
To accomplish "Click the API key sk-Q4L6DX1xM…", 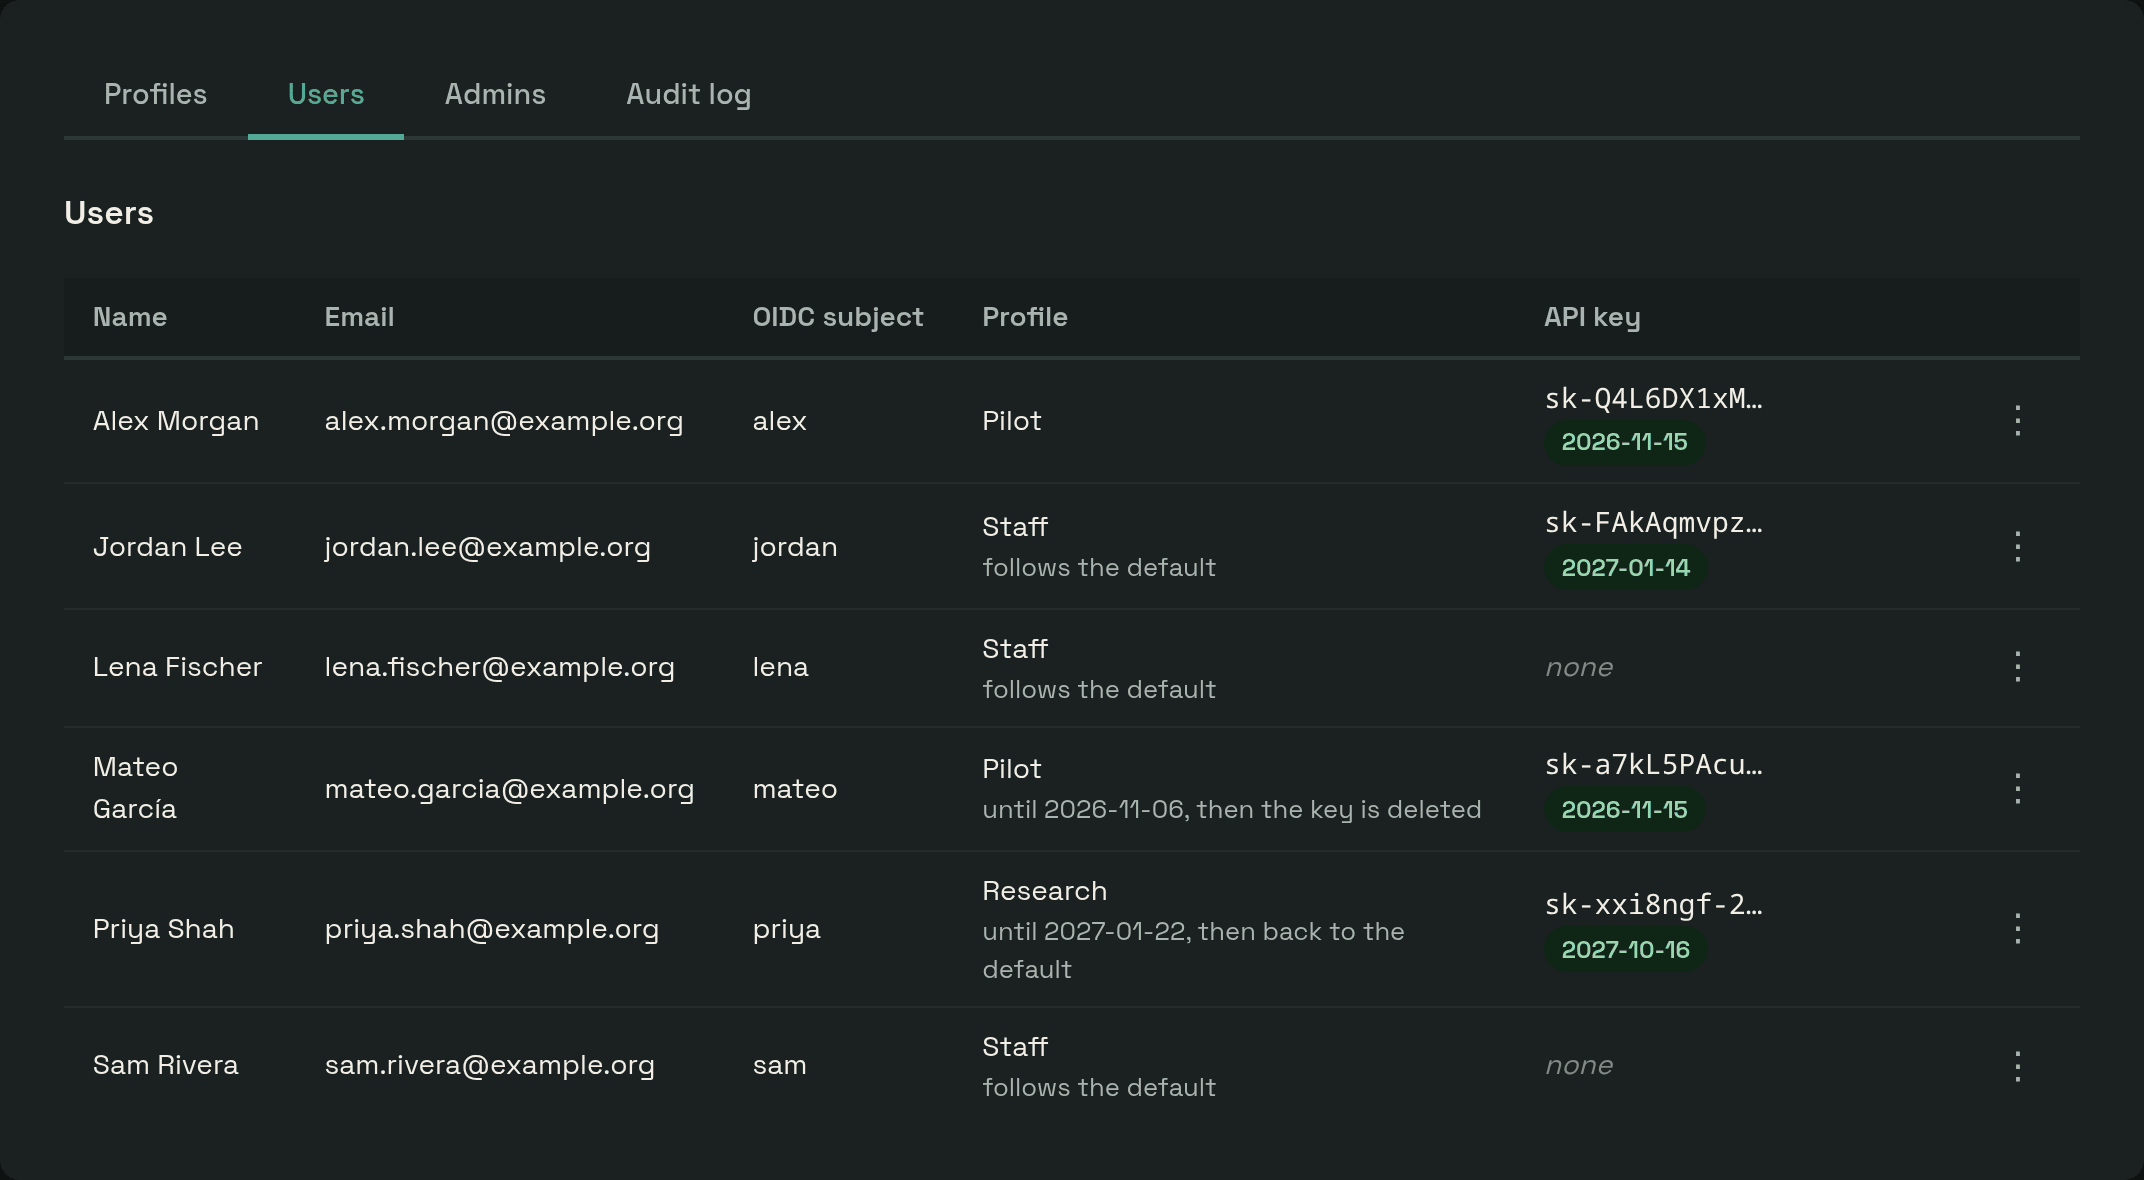I will click(x=1654, y=399).
